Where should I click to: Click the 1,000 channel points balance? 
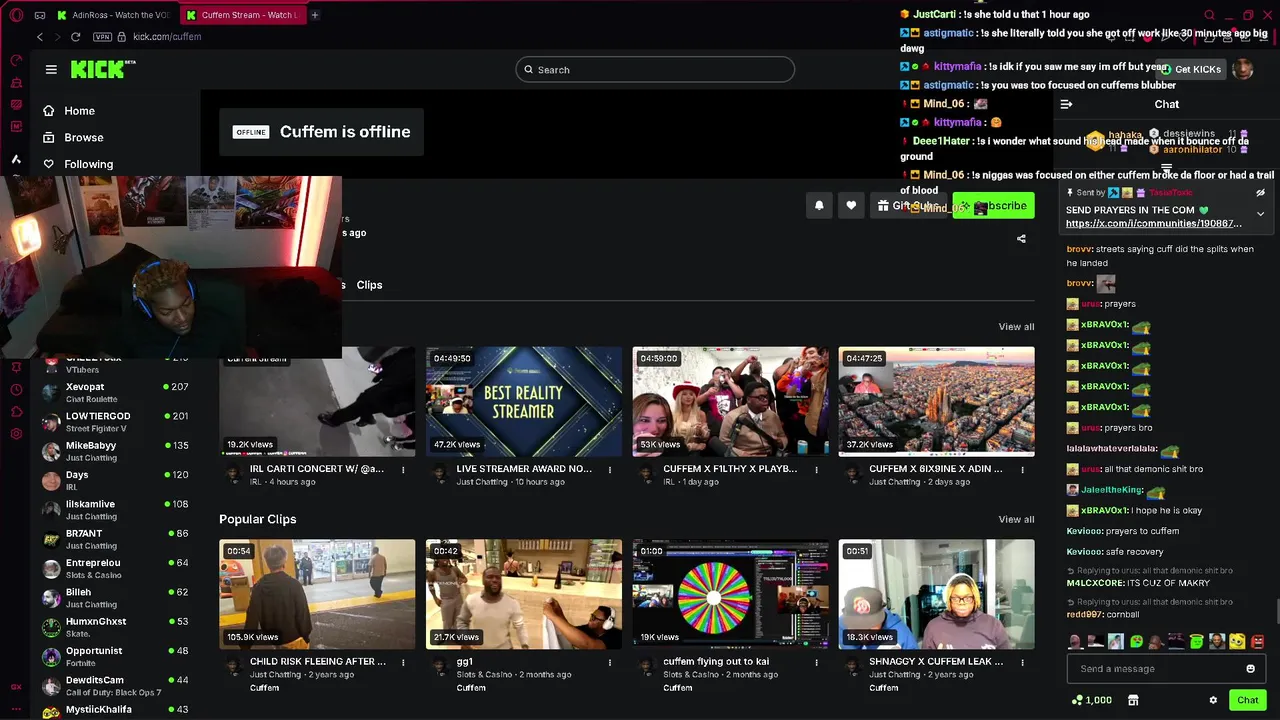(x=1091, y=700)
